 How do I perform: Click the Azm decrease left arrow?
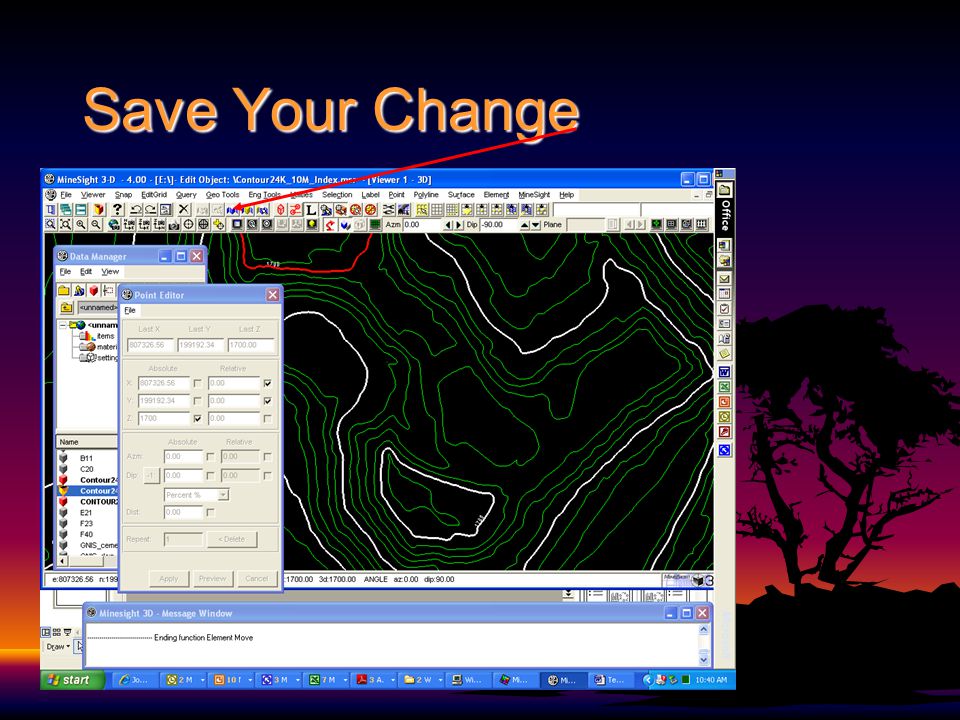click(448, 225)
